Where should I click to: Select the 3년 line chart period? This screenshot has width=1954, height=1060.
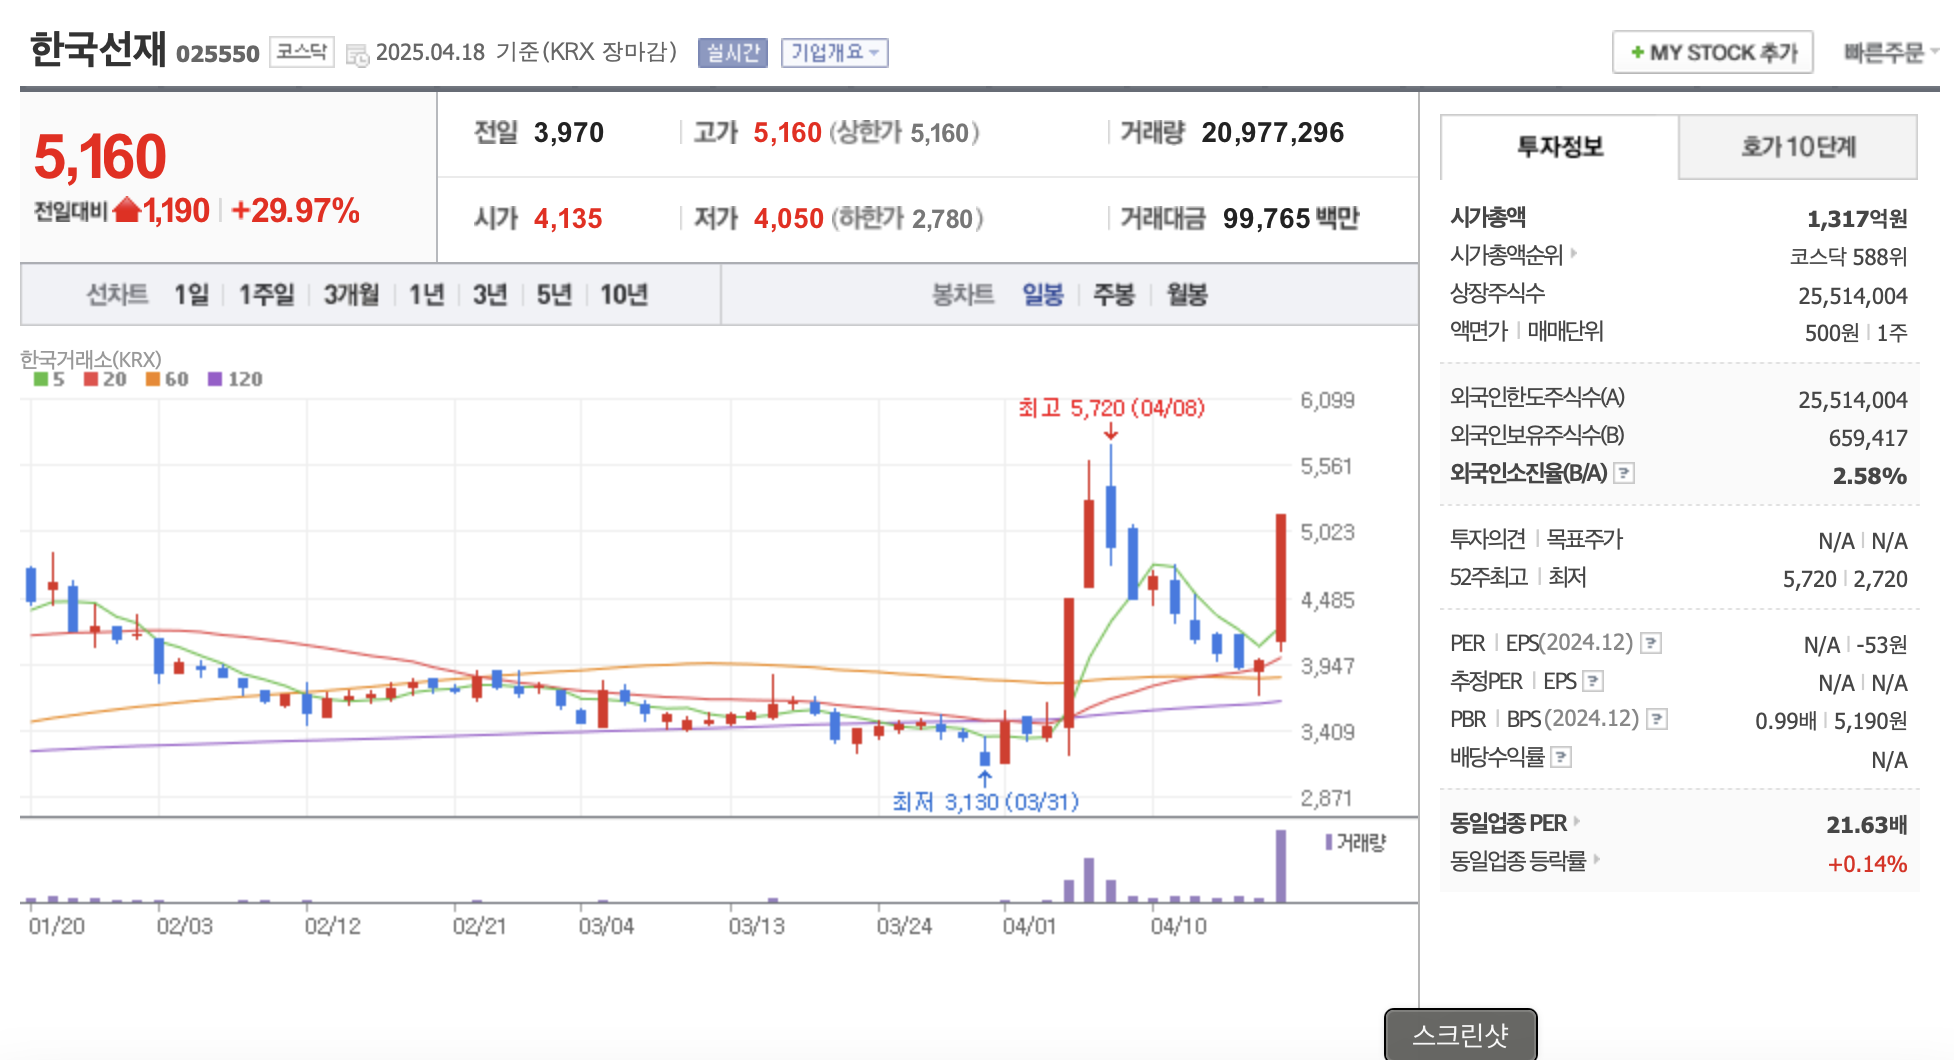[x=490, y=295]
